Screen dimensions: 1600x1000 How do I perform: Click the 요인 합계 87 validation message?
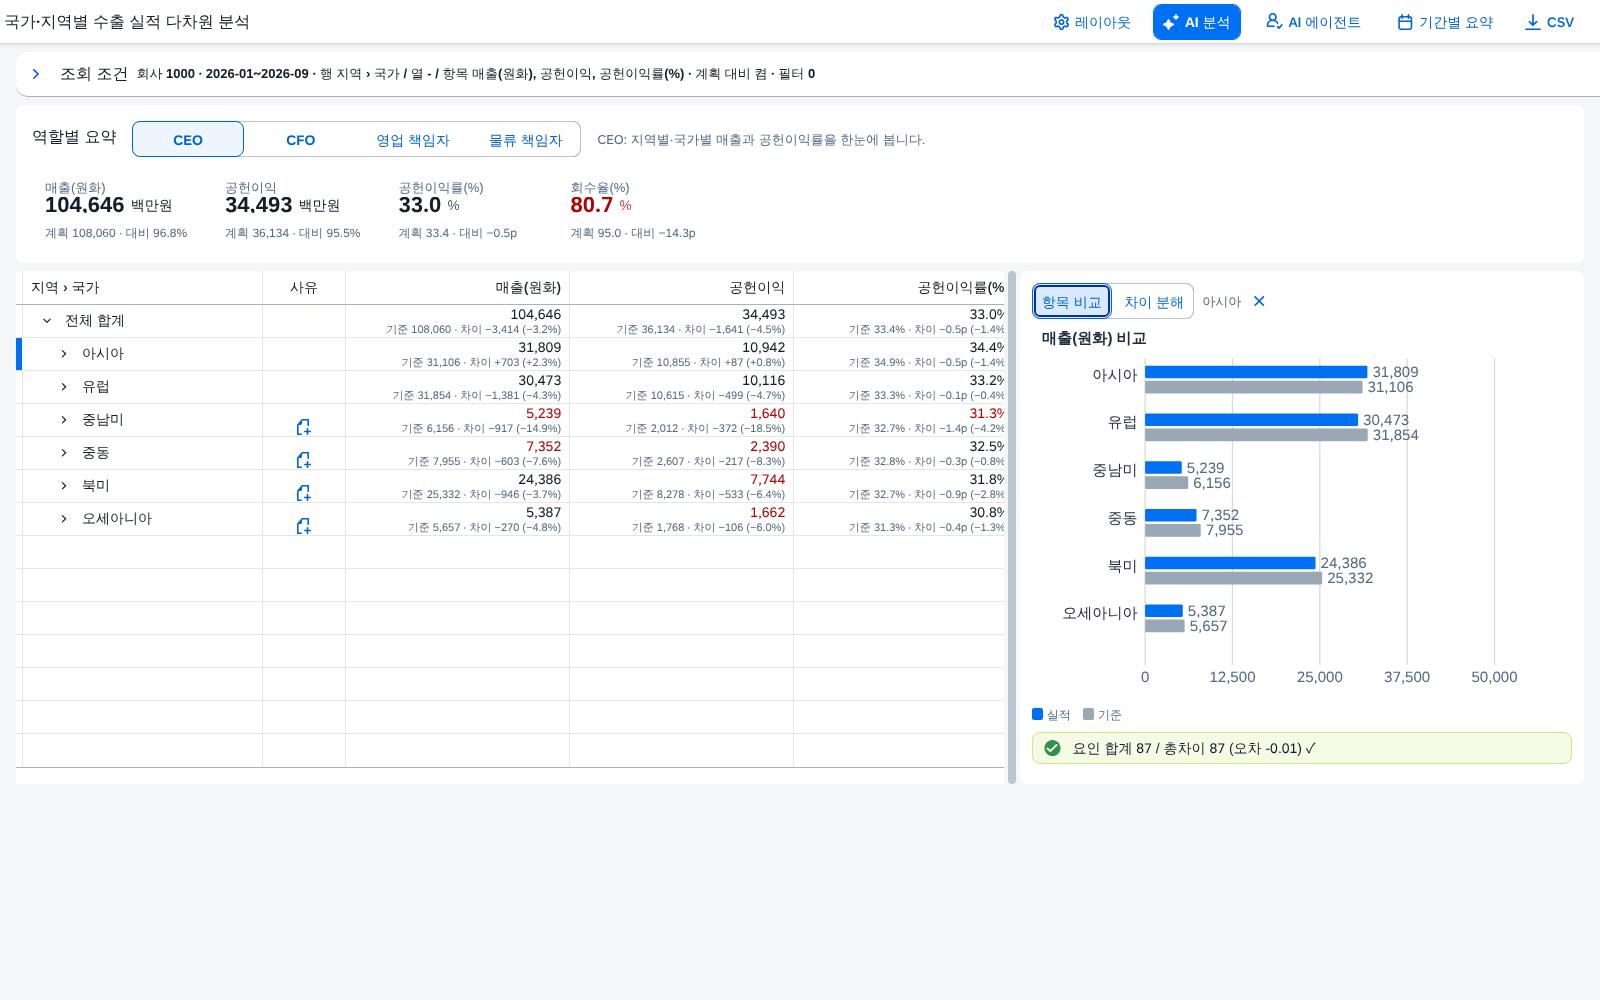pos(1301,748)
